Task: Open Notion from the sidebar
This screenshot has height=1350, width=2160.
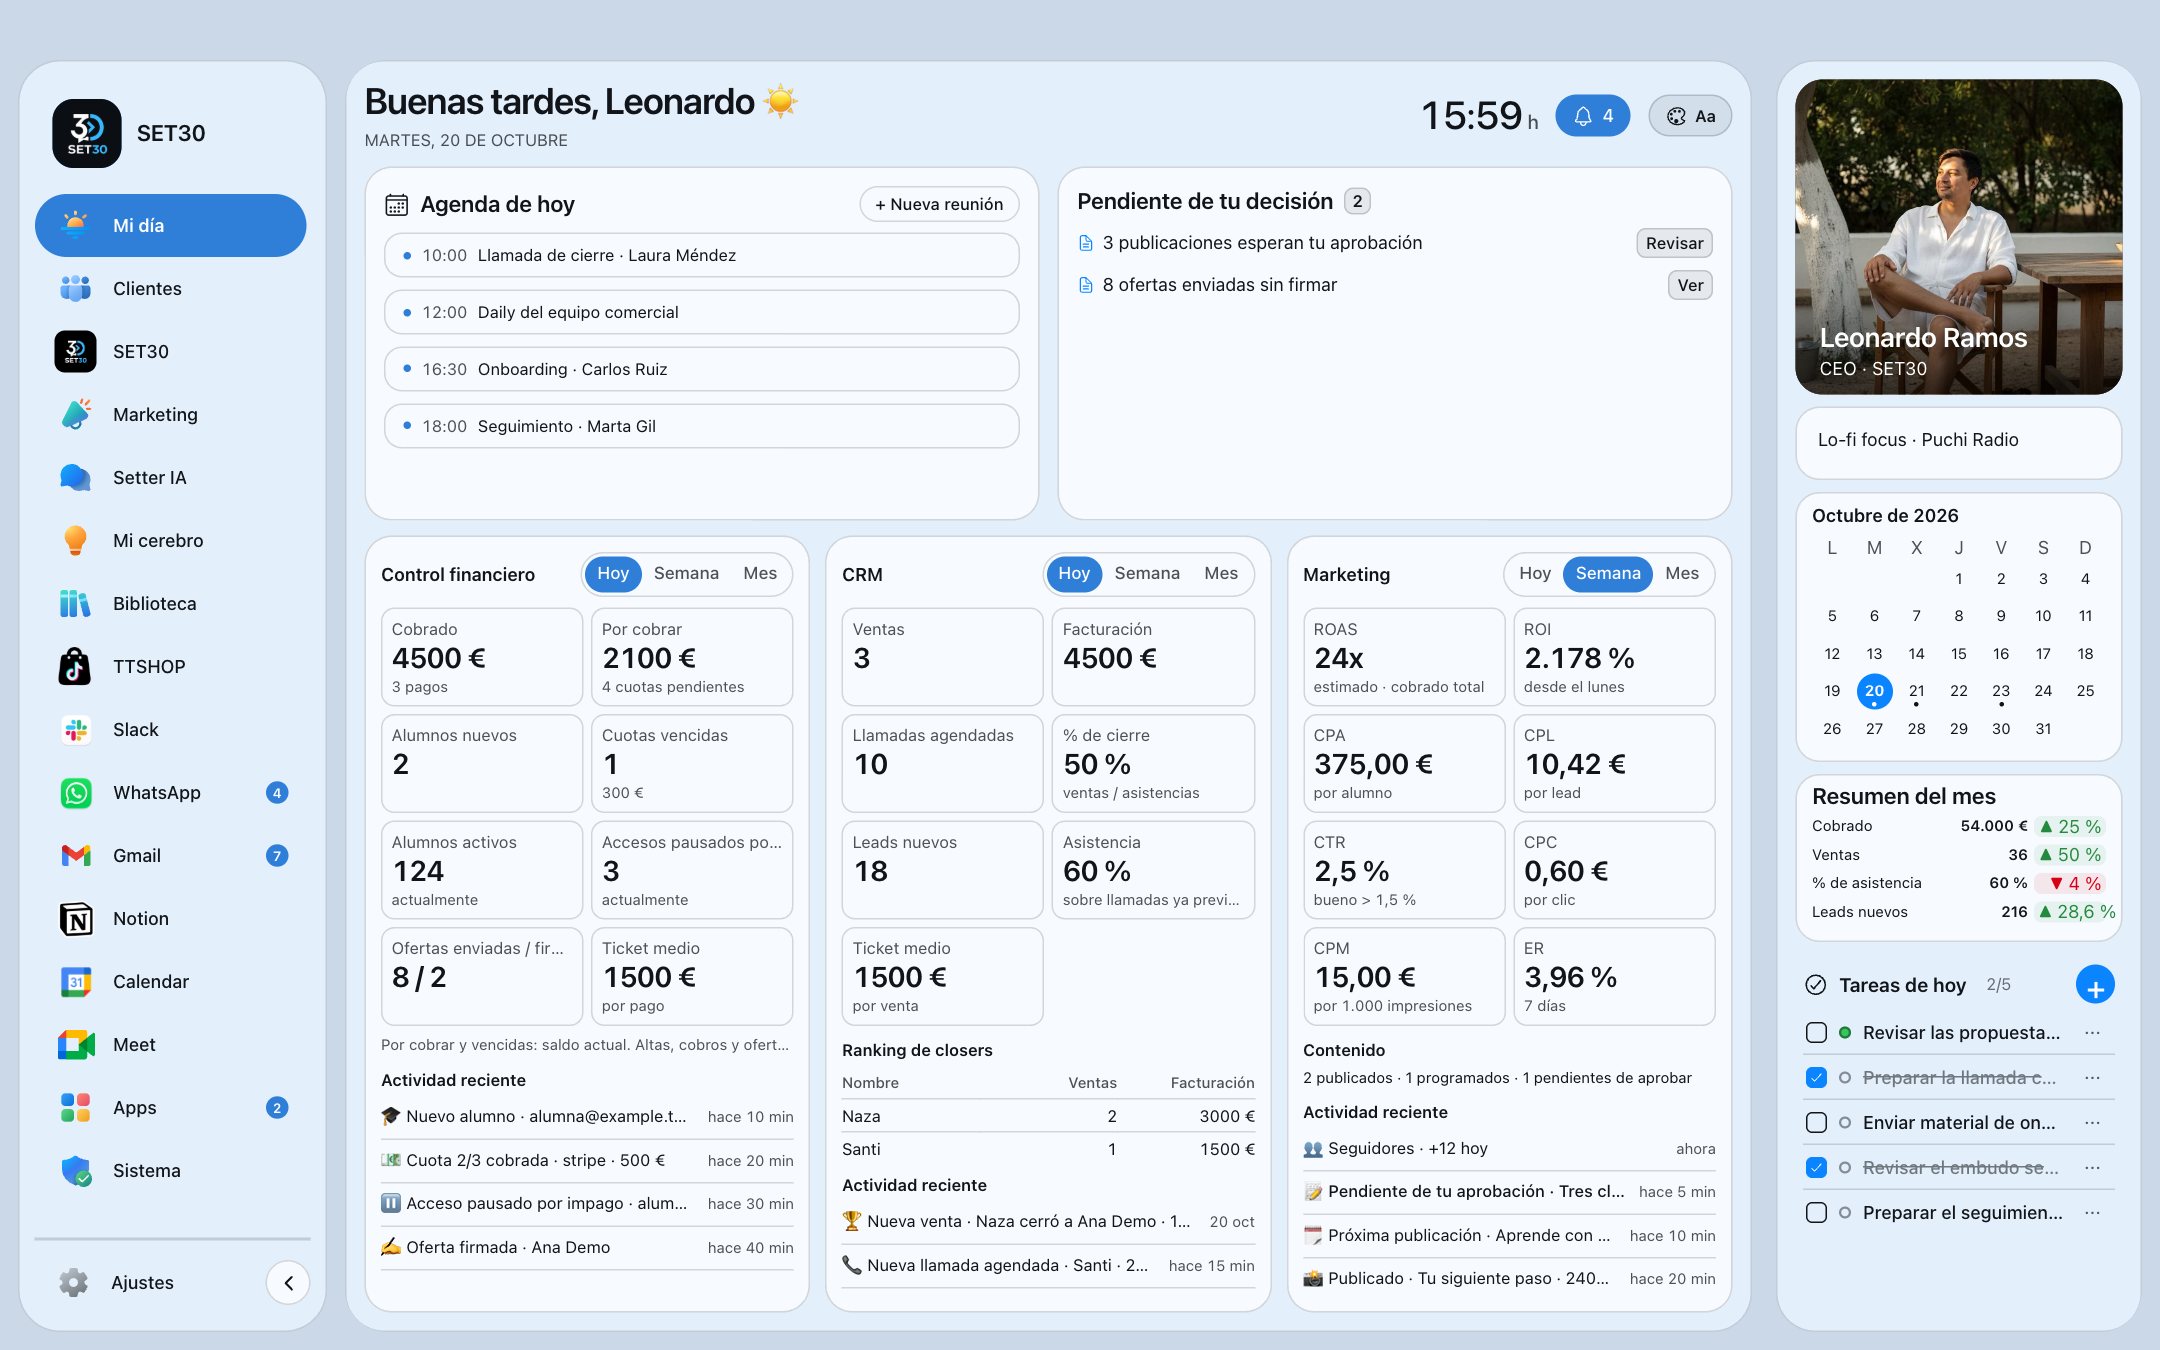Action: pyautogui.click(x=170, y=918)
